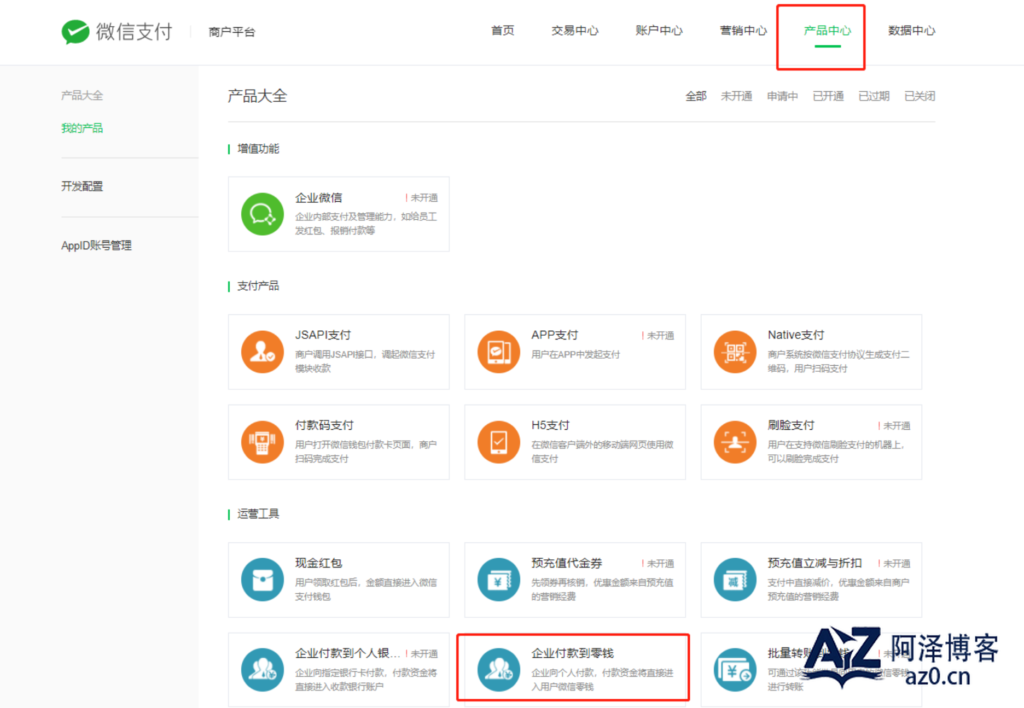This screenshot has height=708, width=1024.
Task: Click the APP支付 orange phone icon
Action: (x=498, y=351)
